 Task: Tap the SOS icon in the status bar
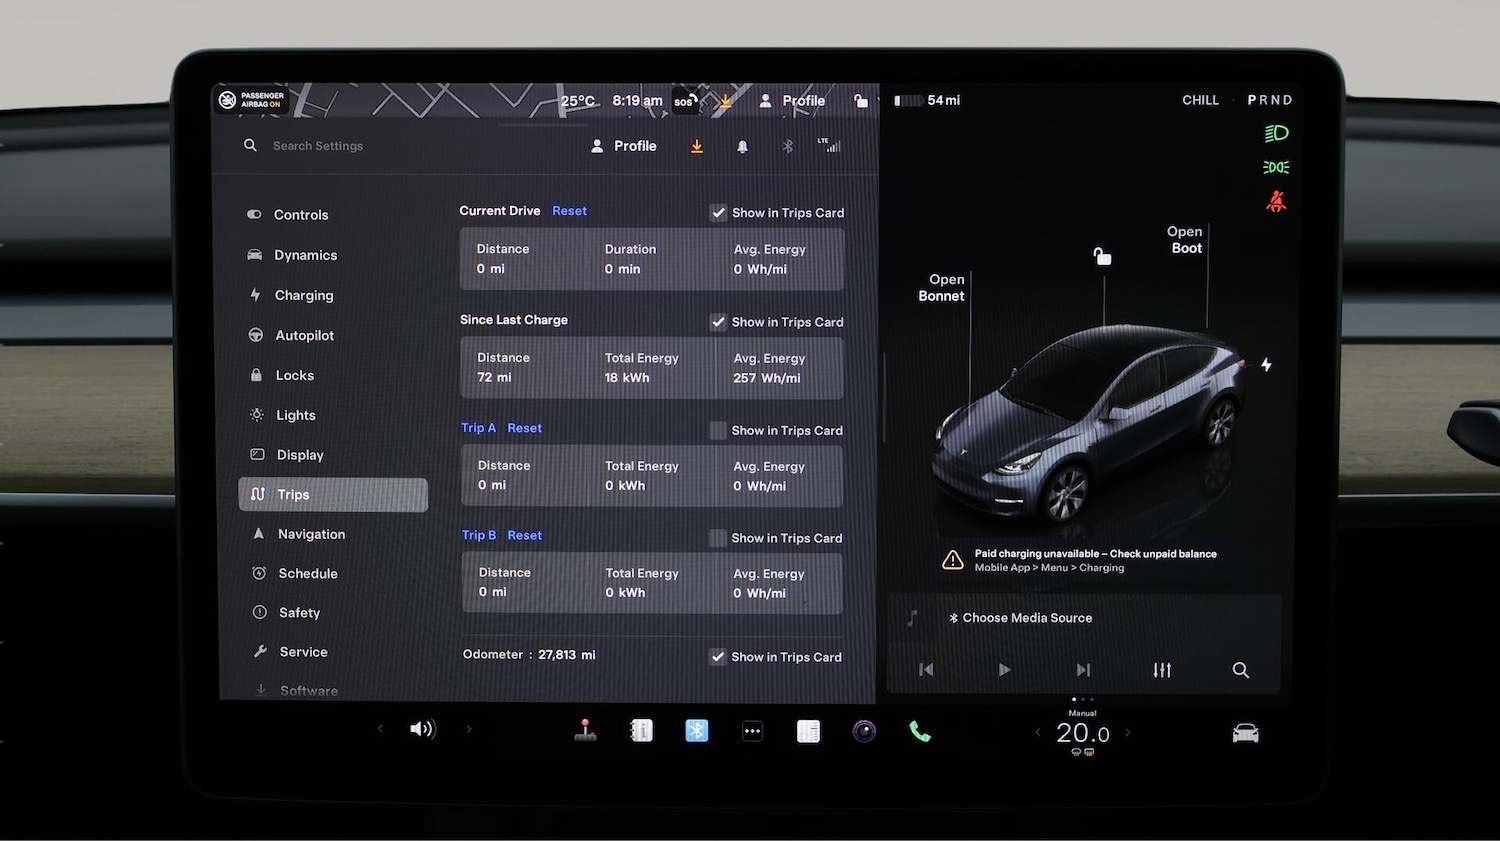685,101
